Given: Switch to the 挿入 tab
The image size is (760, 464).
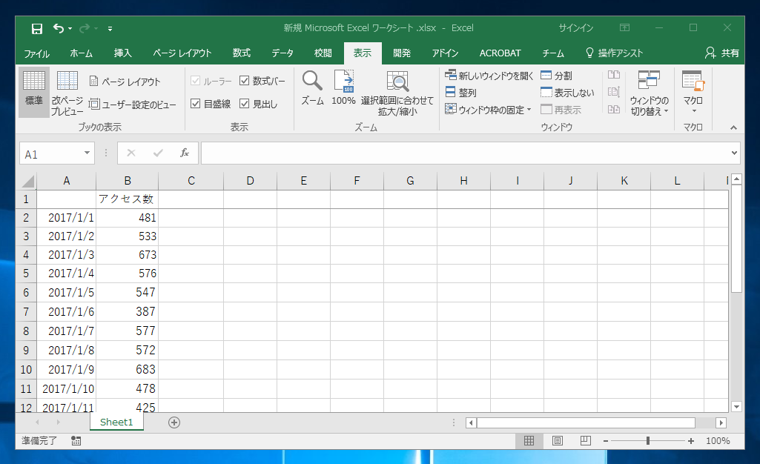Looking at the screenshot, I should point(123,53).
